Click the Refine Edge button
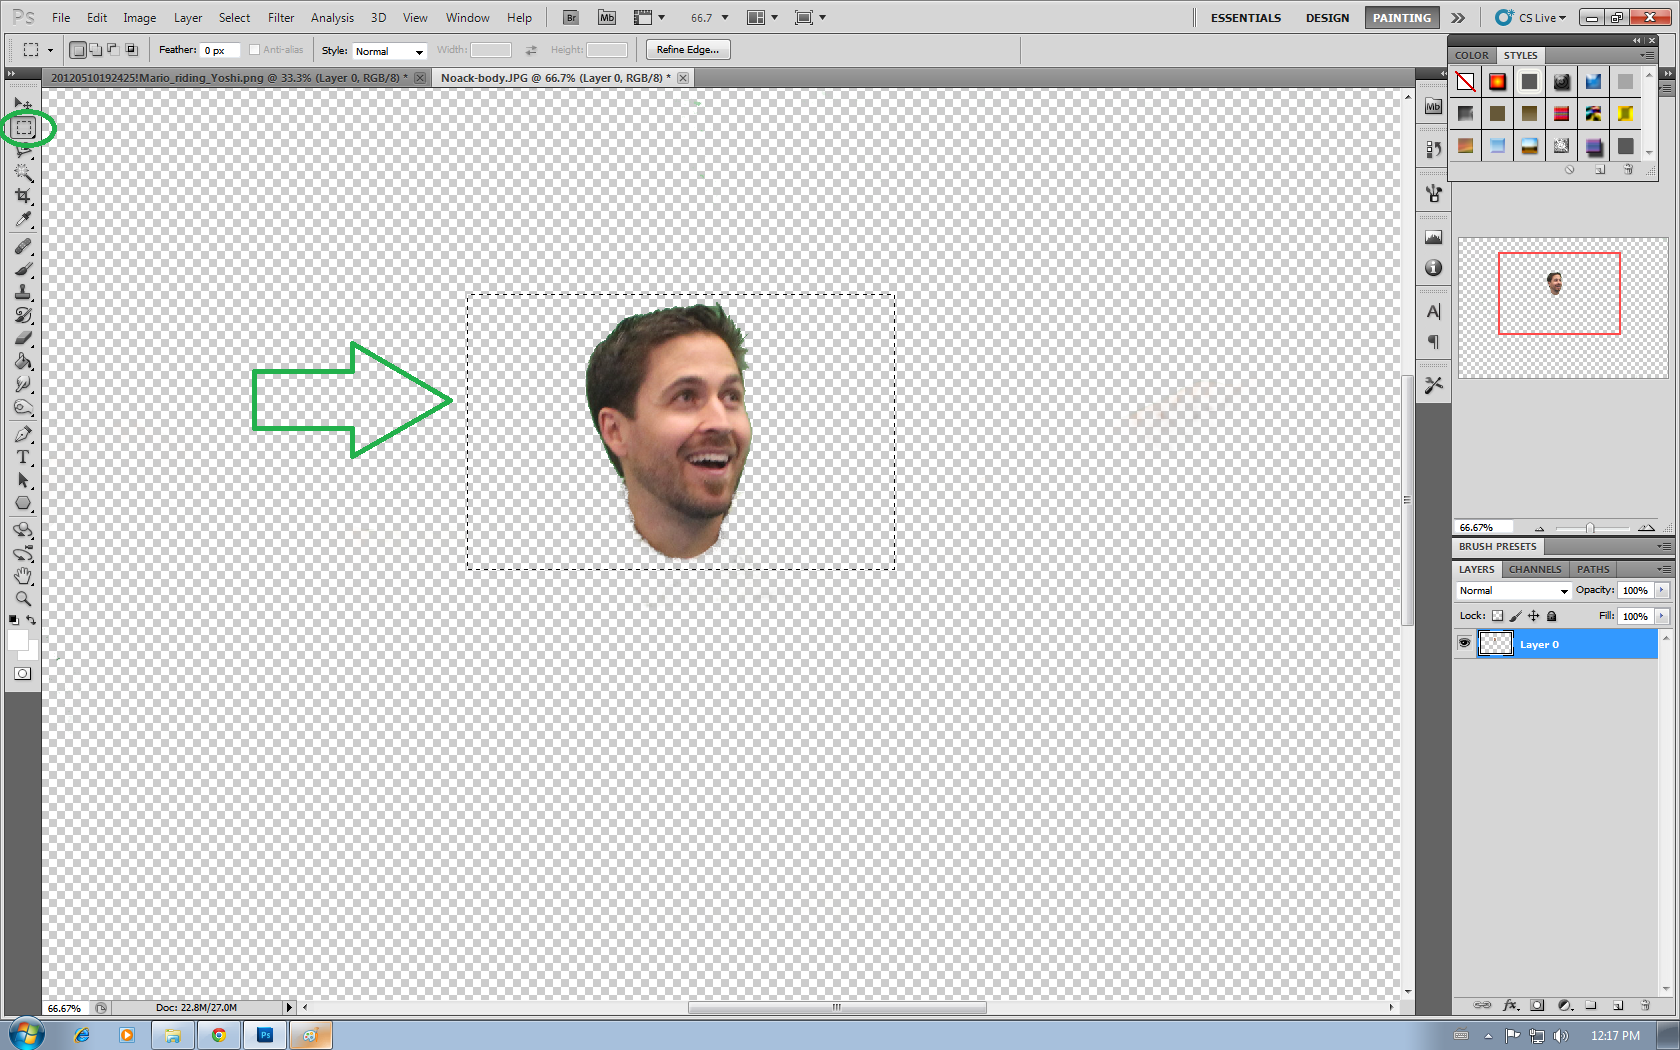Screen dimensions: 1680x1050 [687, 49]
